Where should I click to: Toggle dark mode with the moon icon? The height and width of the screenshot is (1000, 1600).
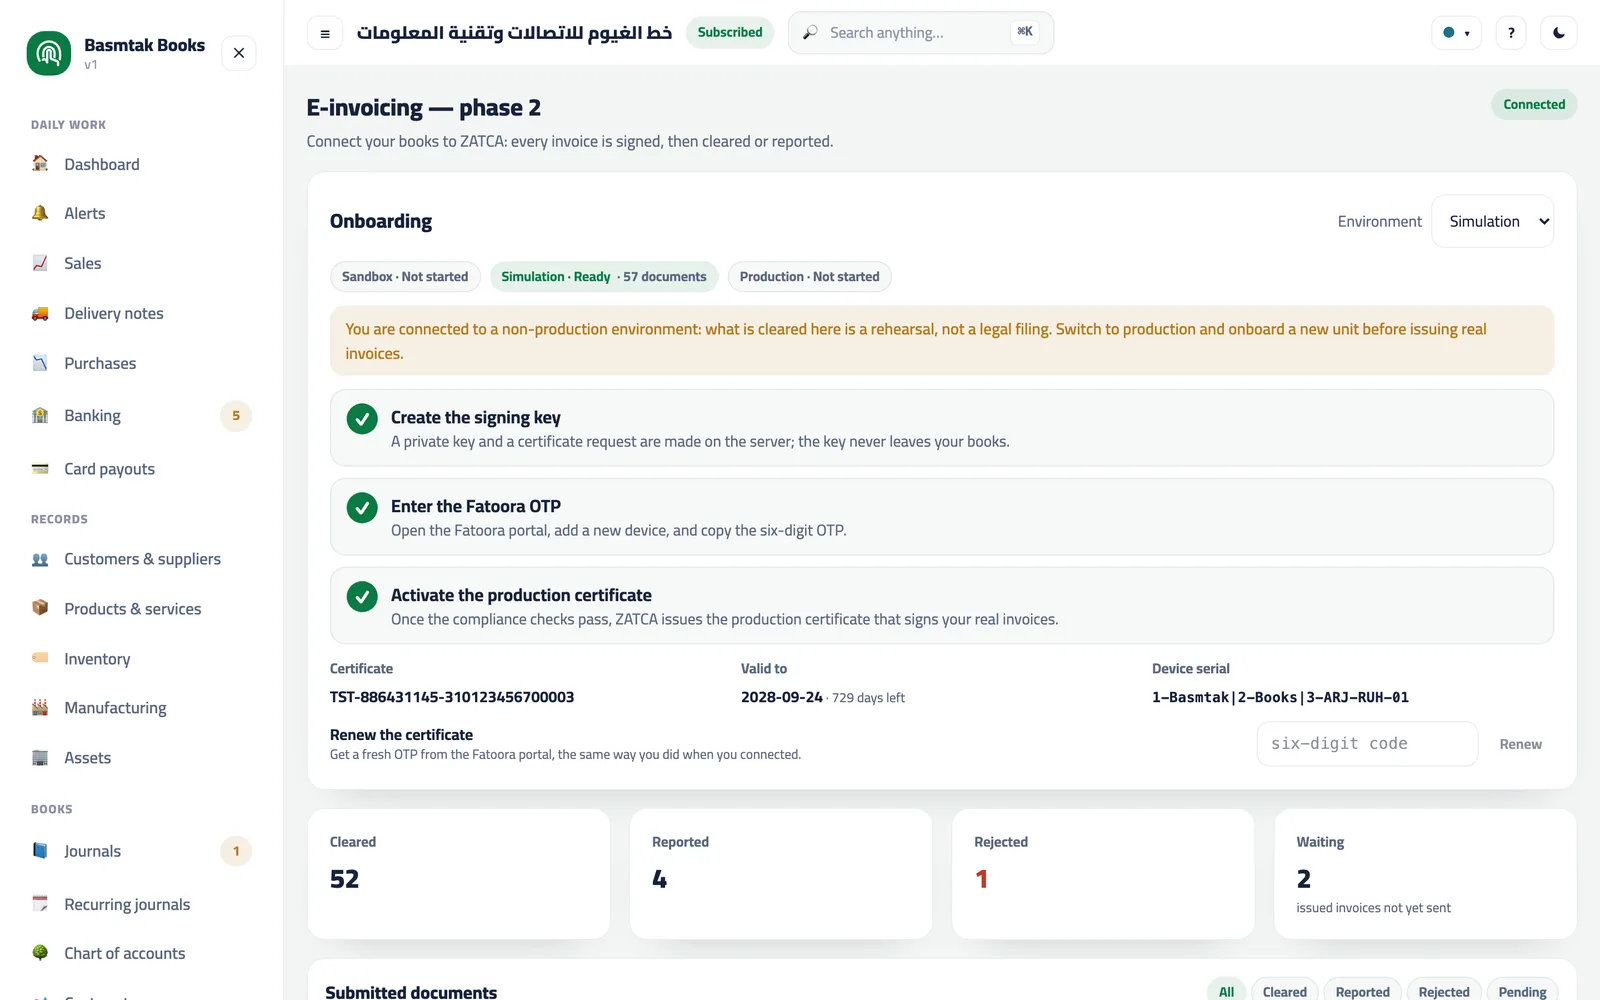pyautogui.click(x=1559, y=33)
